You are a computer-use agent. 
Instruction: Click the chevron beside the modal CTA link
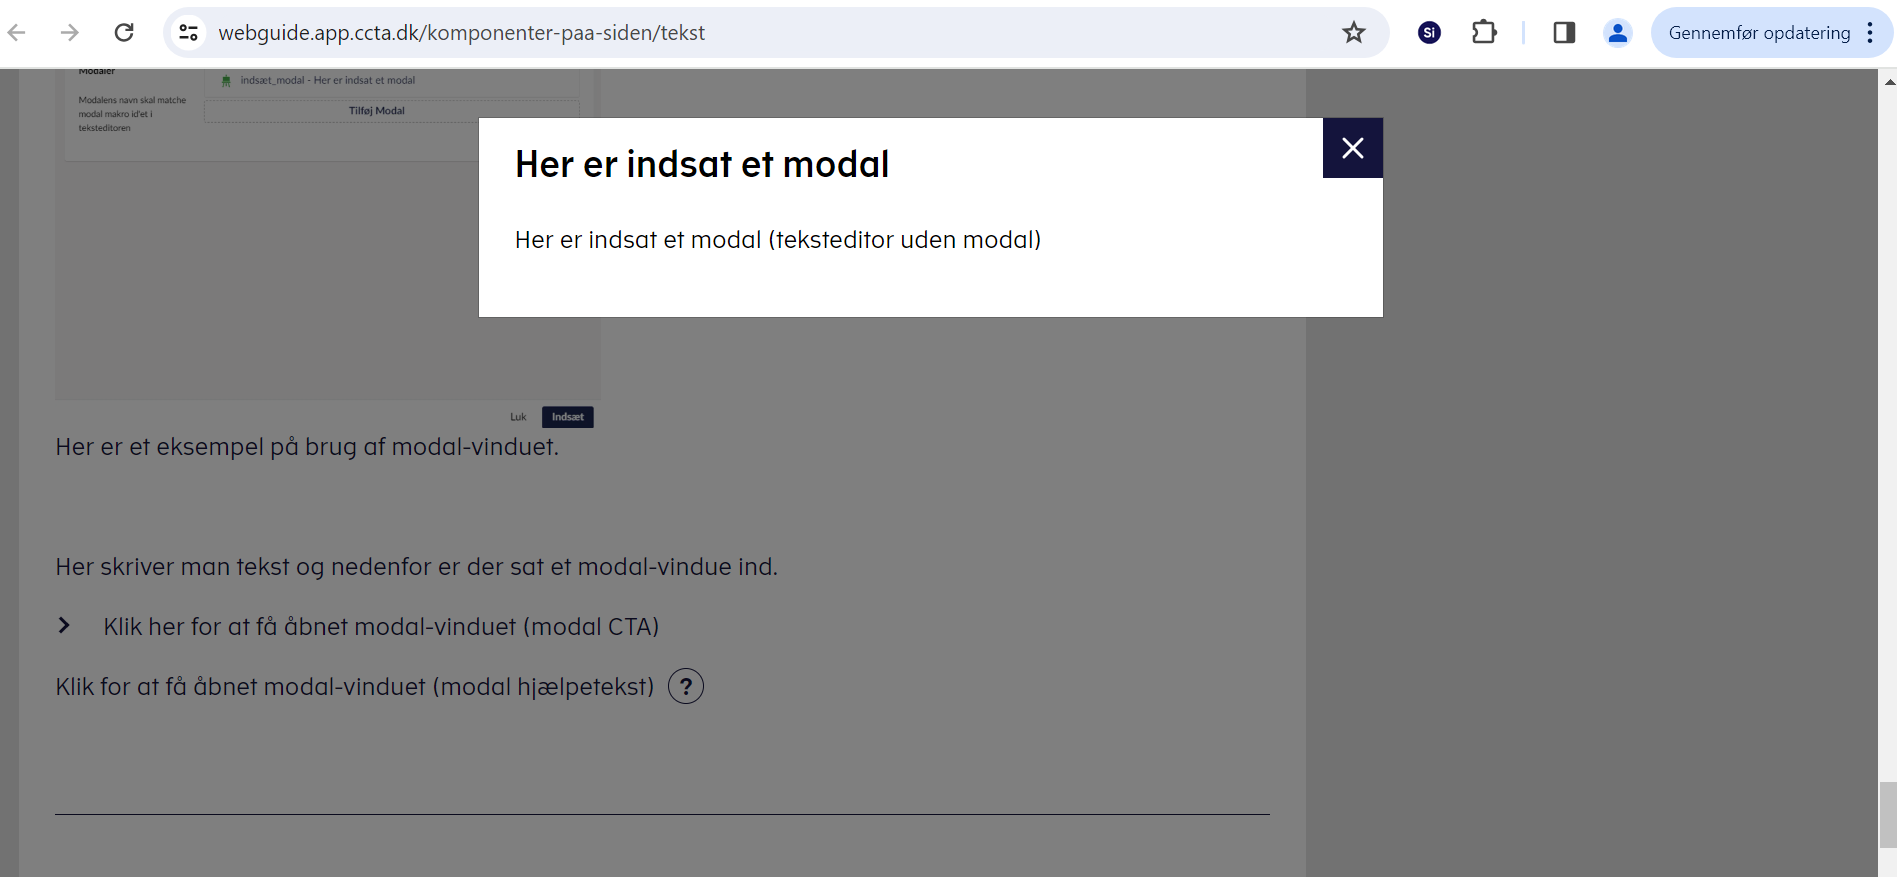click(64, 626)
